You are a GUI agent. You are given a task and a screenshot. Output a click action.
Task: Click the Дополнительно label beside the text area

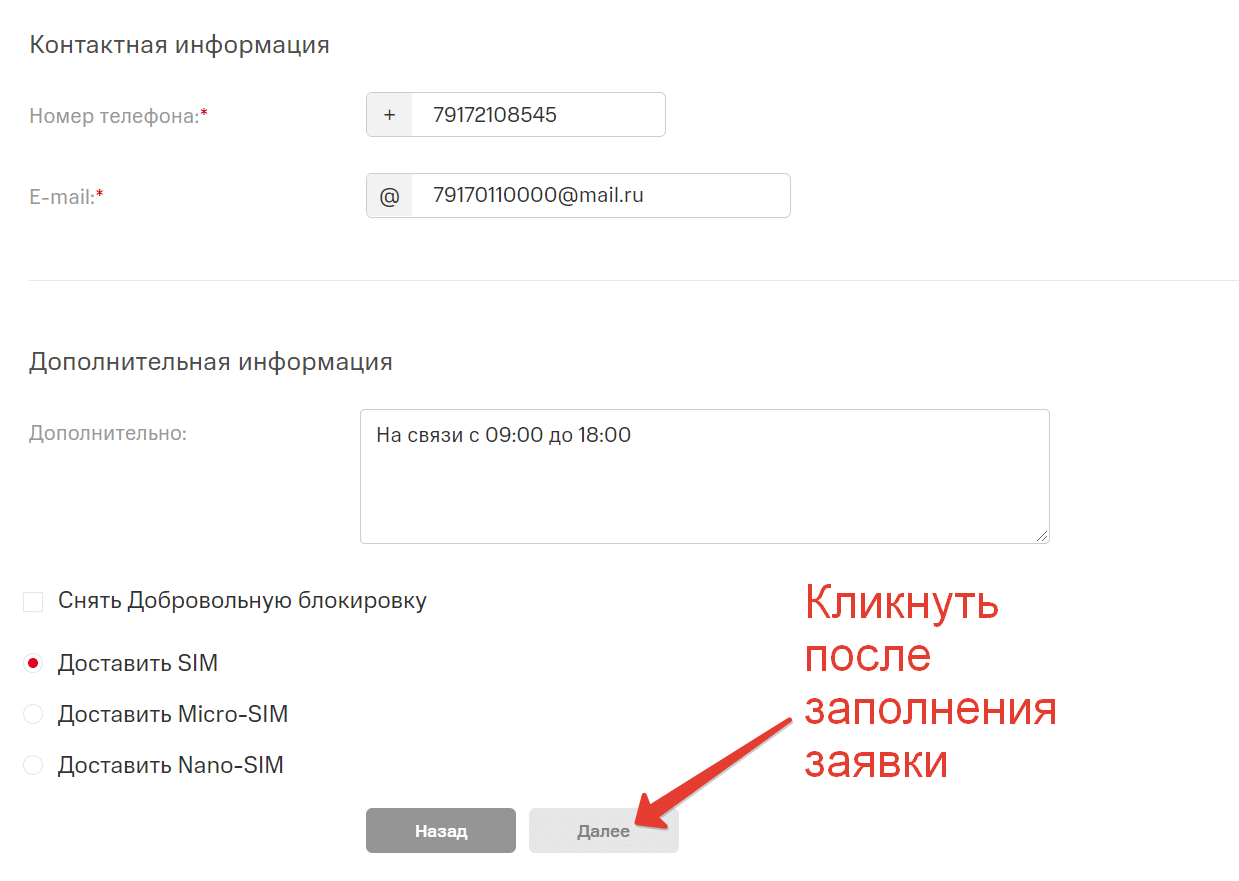coord(108,434)
